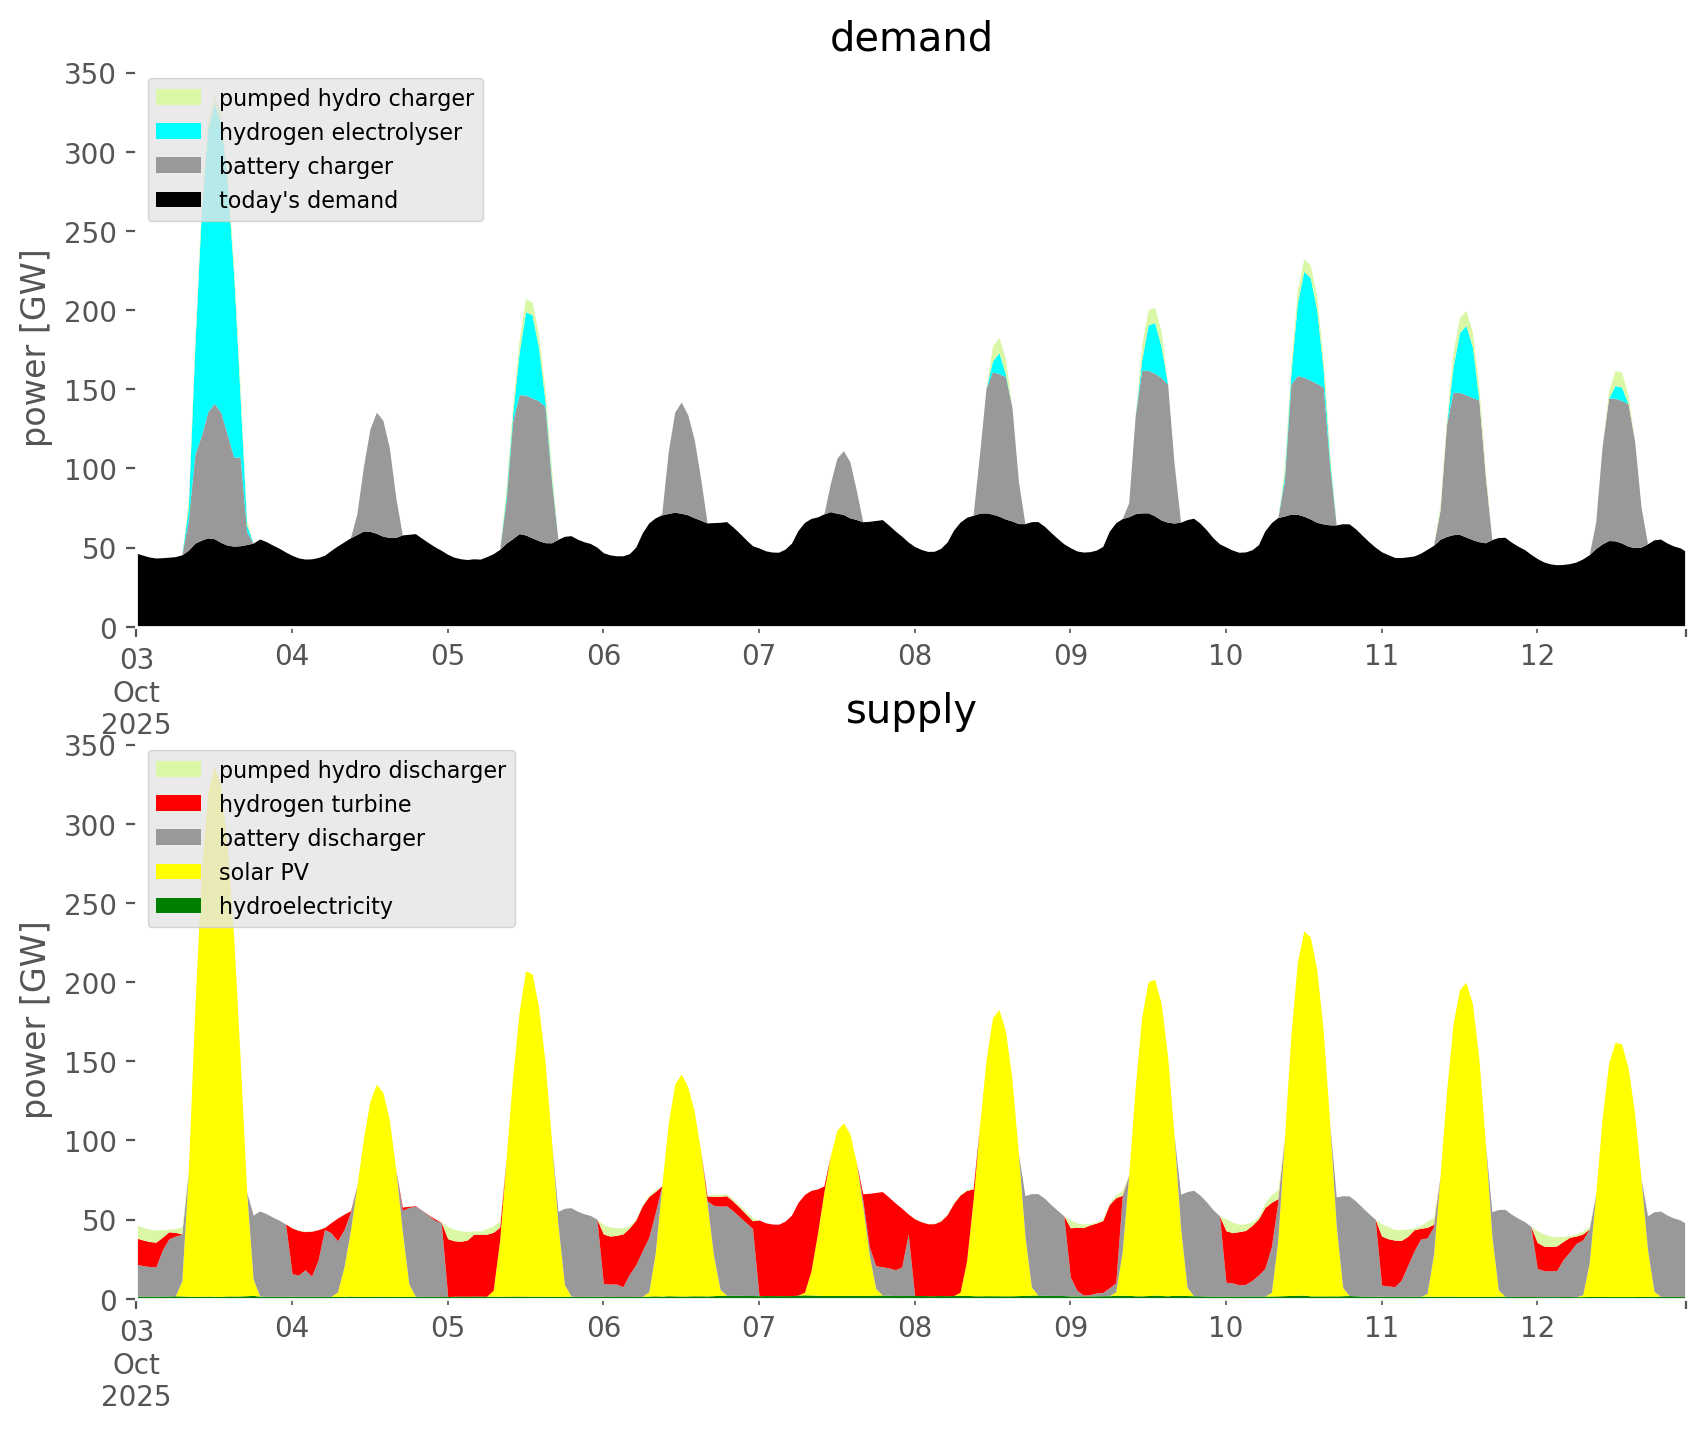Screen dimensions: 1706x1431
Task: Click the grey battery charger legend swatch
Action: [179, 166]
